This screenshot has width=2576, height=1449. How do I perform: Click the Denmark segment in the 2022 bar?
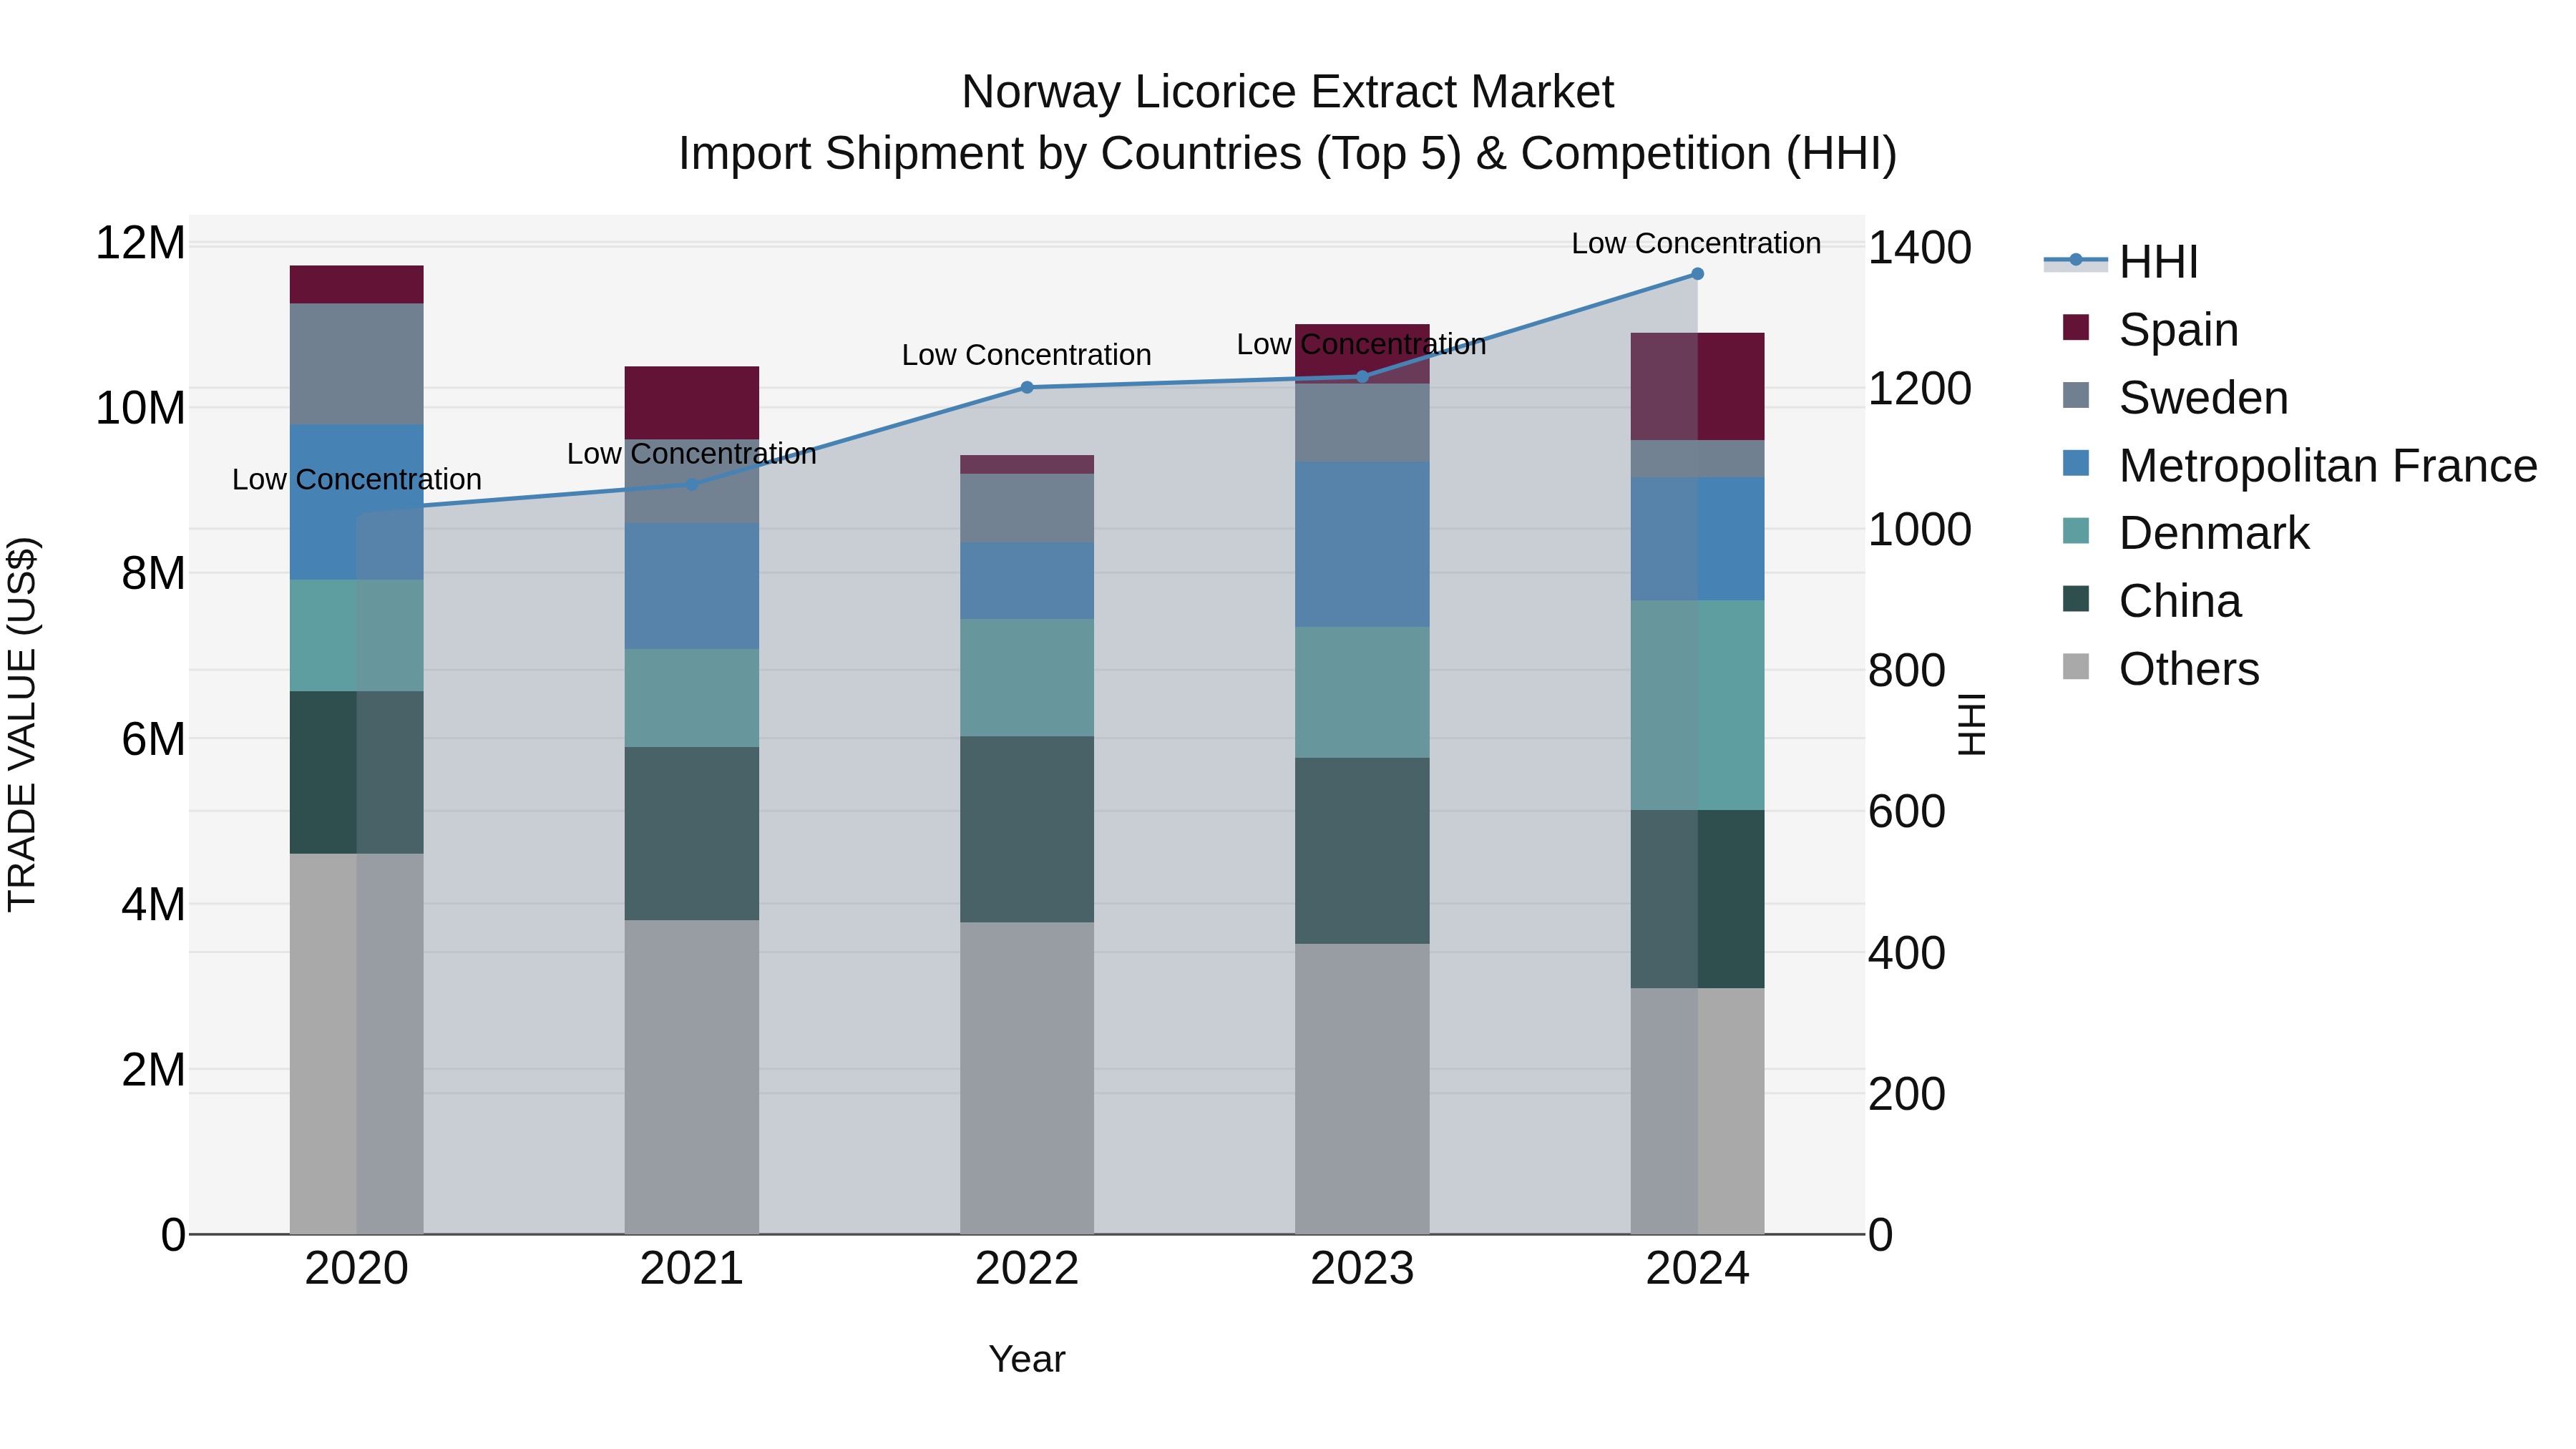(1027, 678)
